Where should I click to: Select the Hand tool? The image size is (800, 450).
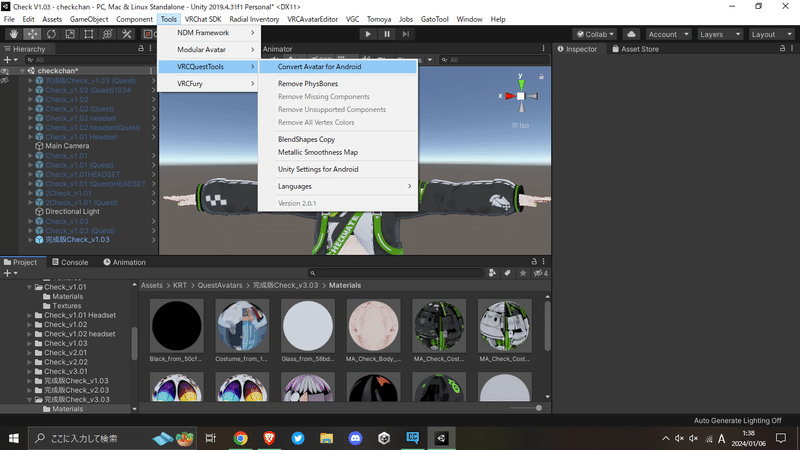click(x=13, y=34)
